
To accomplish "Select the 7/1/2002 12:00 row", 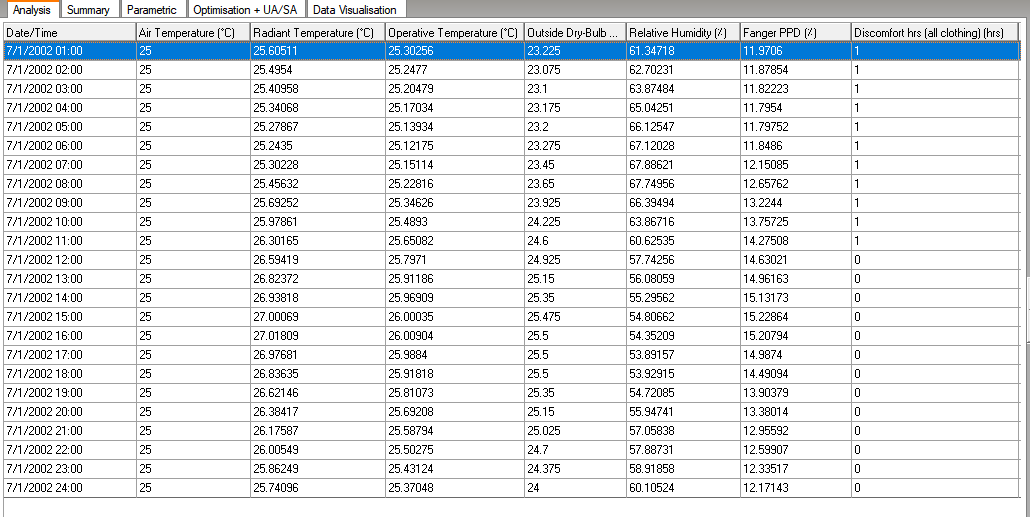I will click(x=512, y=259).
